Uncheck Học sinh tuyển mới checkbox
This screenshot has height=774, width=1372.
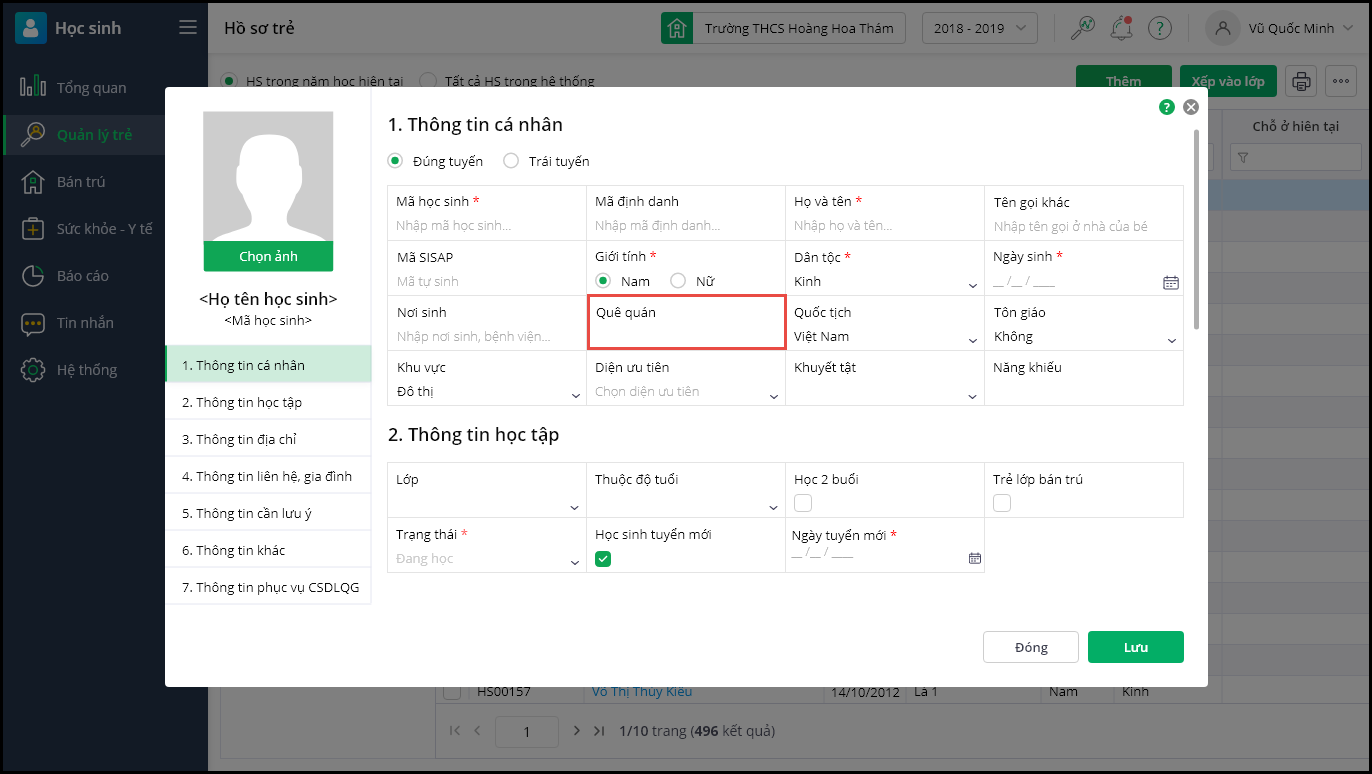[603, 559]
